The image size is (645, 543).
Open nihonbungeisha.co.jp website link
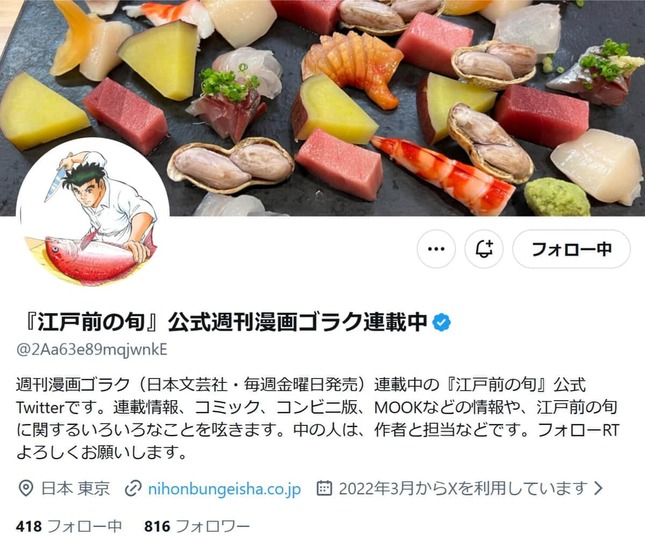(224, 489)
